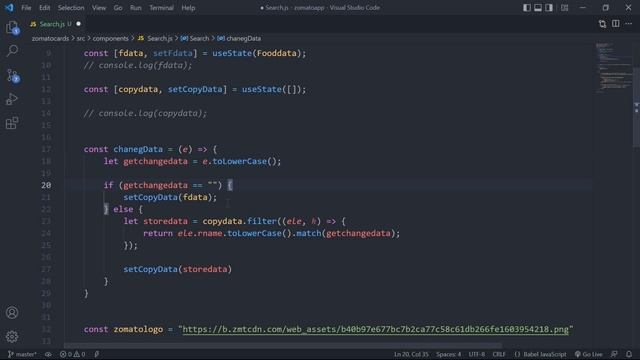Click toLowerCase on line 18
The height and width of the screenshot is (360, 640).
(x=240, y=161)
